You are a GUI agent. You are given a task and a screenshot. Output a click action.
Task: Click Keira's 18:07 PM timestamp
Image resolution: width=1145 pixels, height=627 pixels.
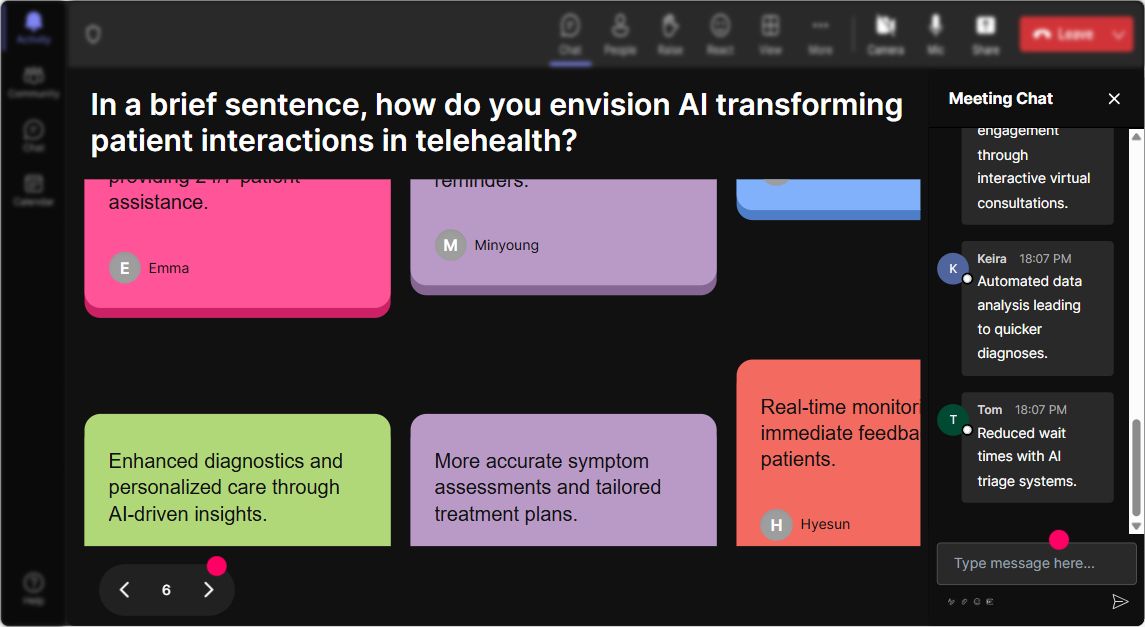coord(1045,258)
